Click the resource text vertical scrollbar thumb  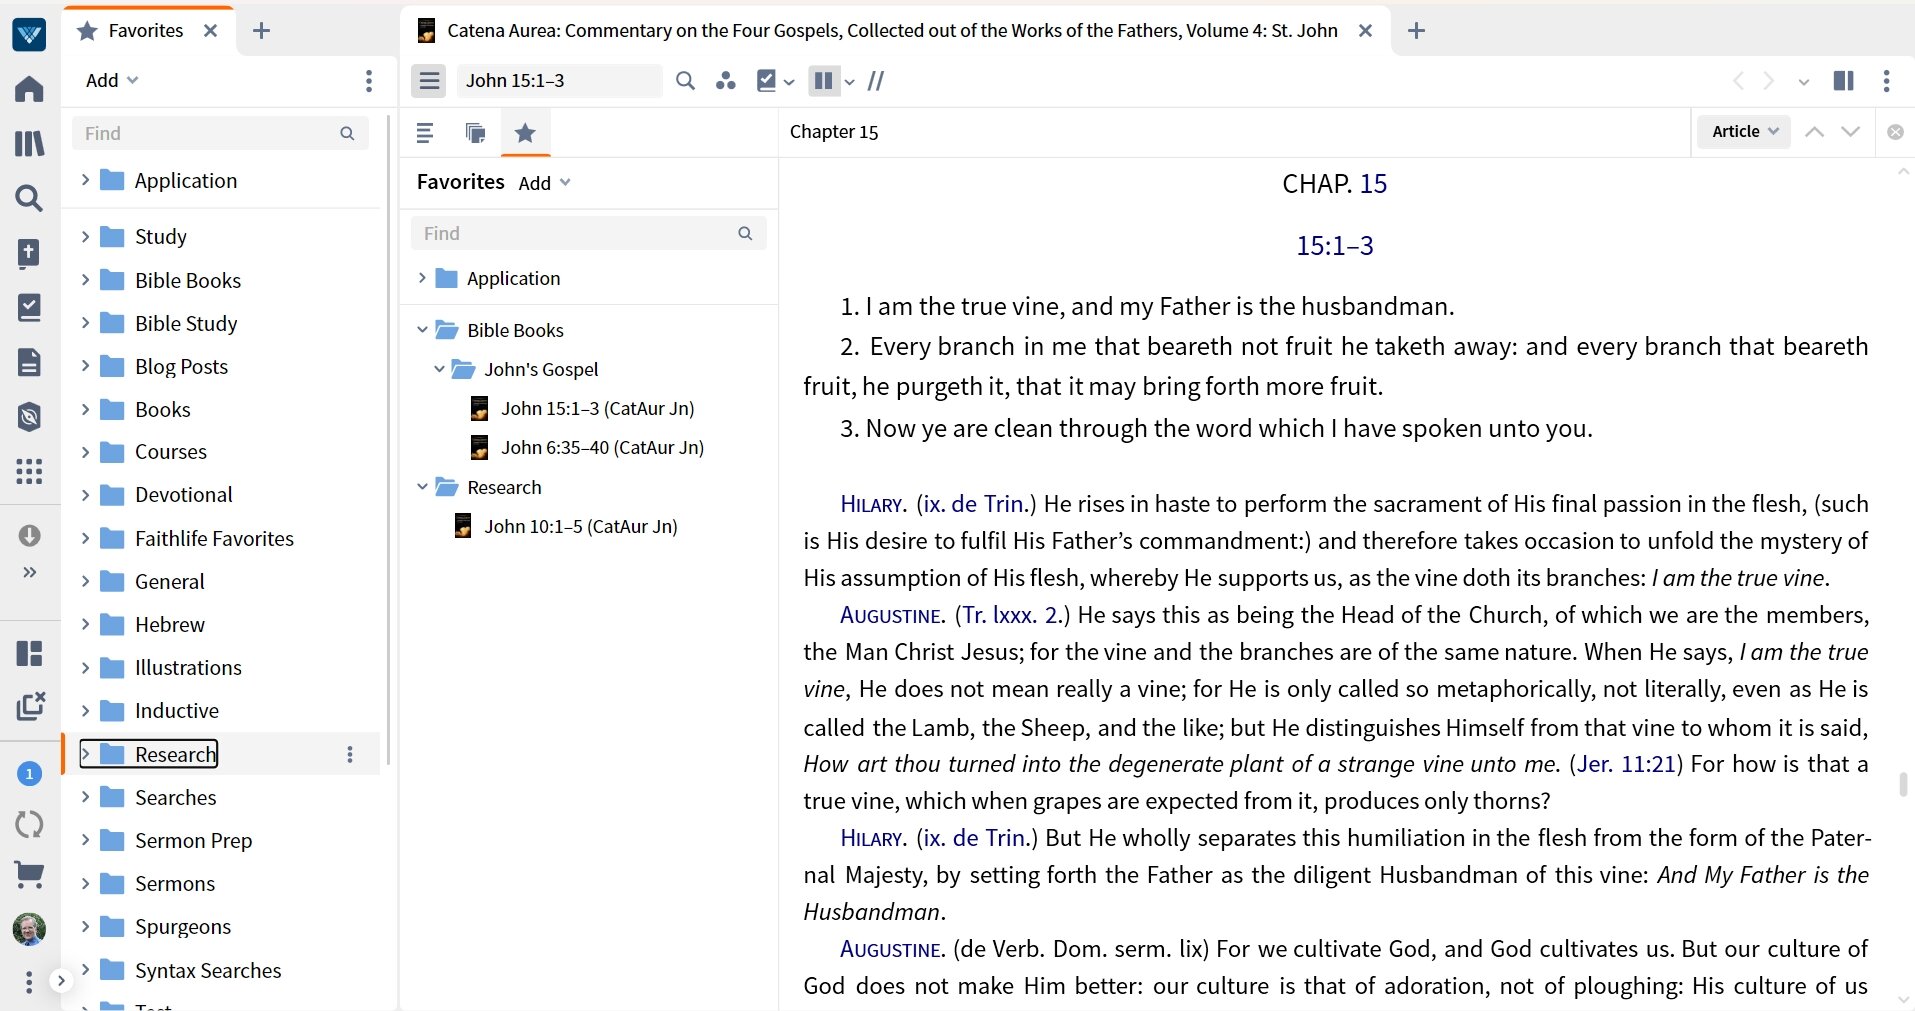point(1903,784)
